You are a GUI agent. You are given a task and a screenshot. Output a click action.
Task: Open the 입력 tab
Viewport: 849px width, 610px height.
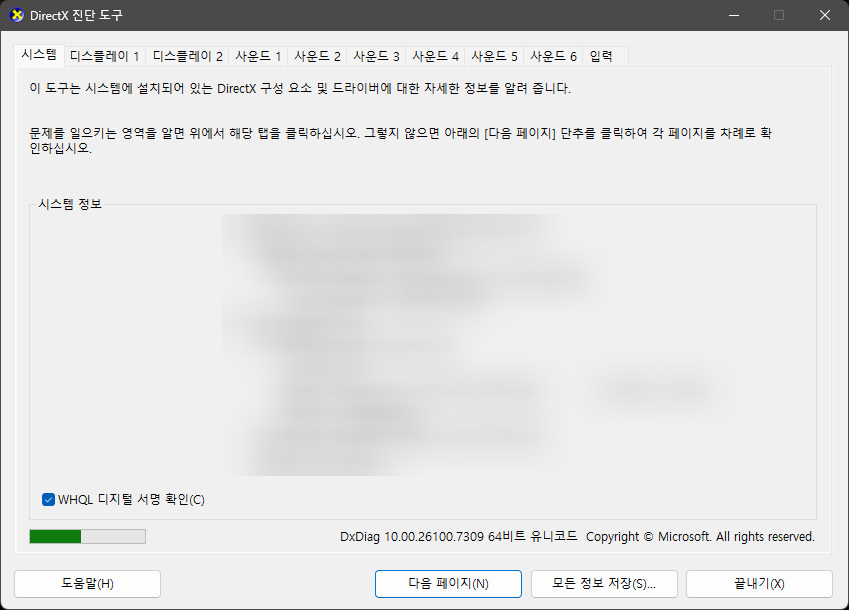point(601,56)
